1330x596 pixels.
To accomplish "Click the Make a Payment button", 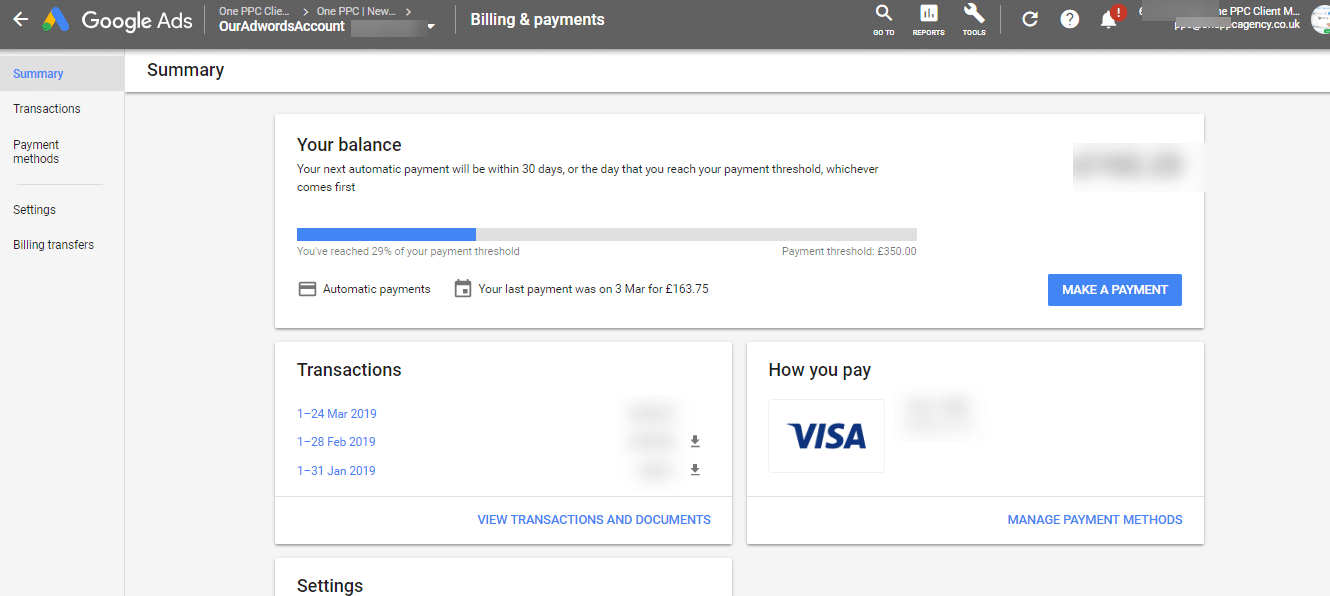I will [1114, 290].
